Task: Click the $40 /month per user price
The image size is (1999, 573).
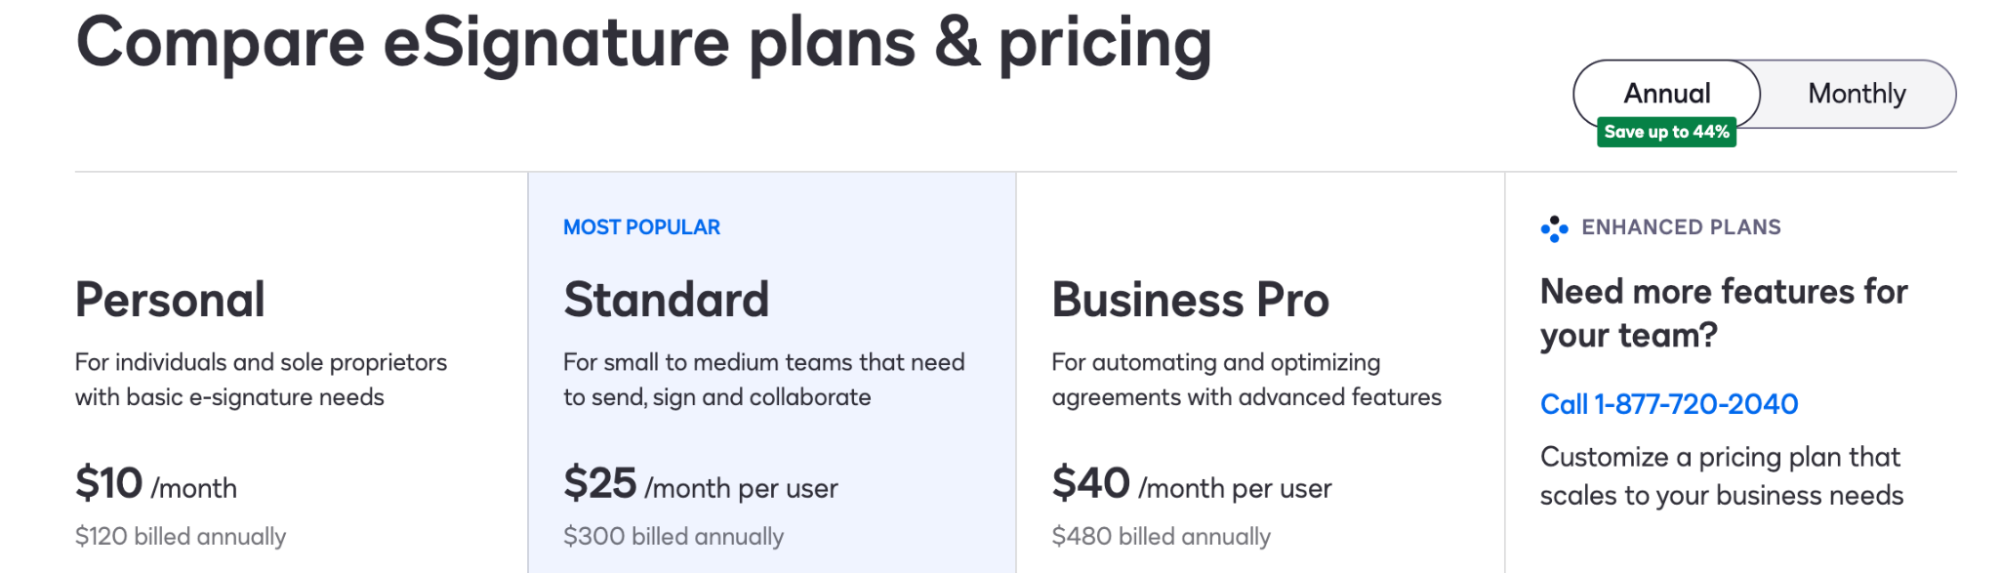Action: pyautogui.click(x=1191, y=484)
